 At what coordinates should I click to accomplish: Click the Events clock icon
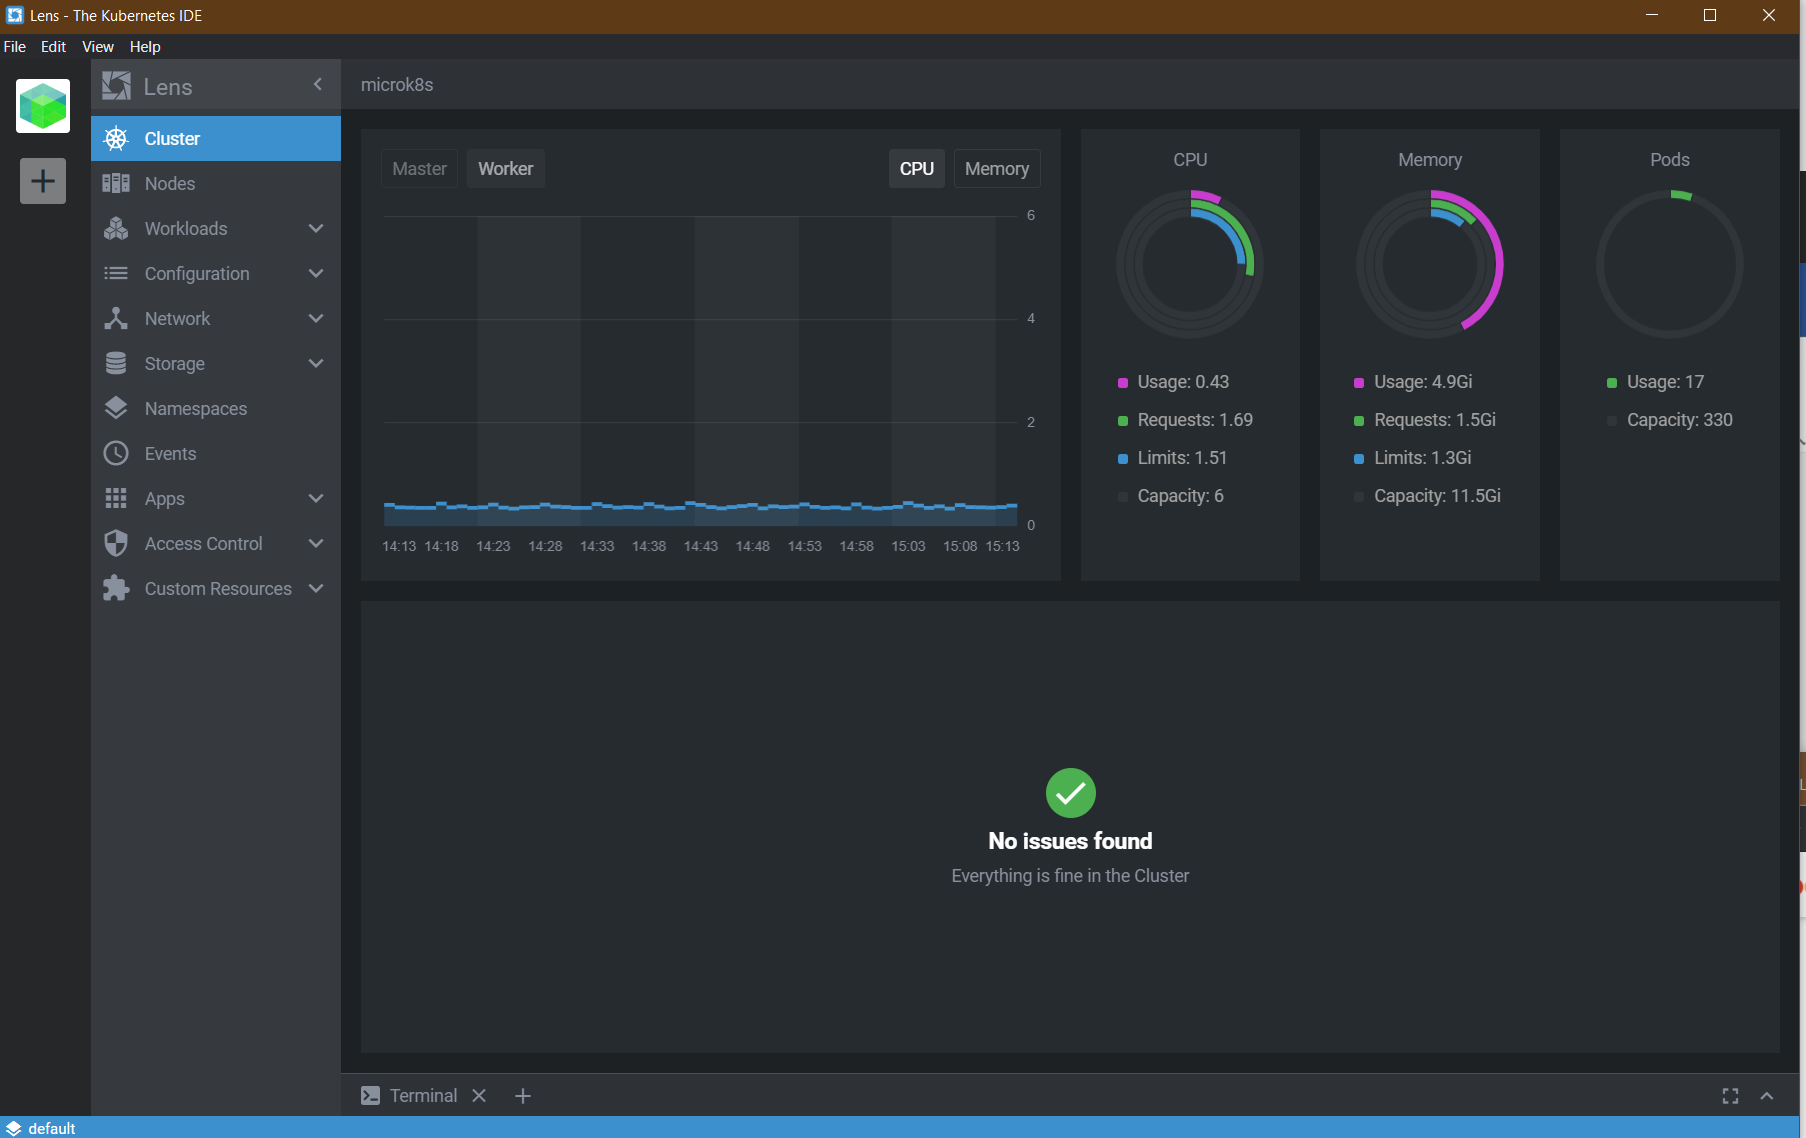click(117, 453)
